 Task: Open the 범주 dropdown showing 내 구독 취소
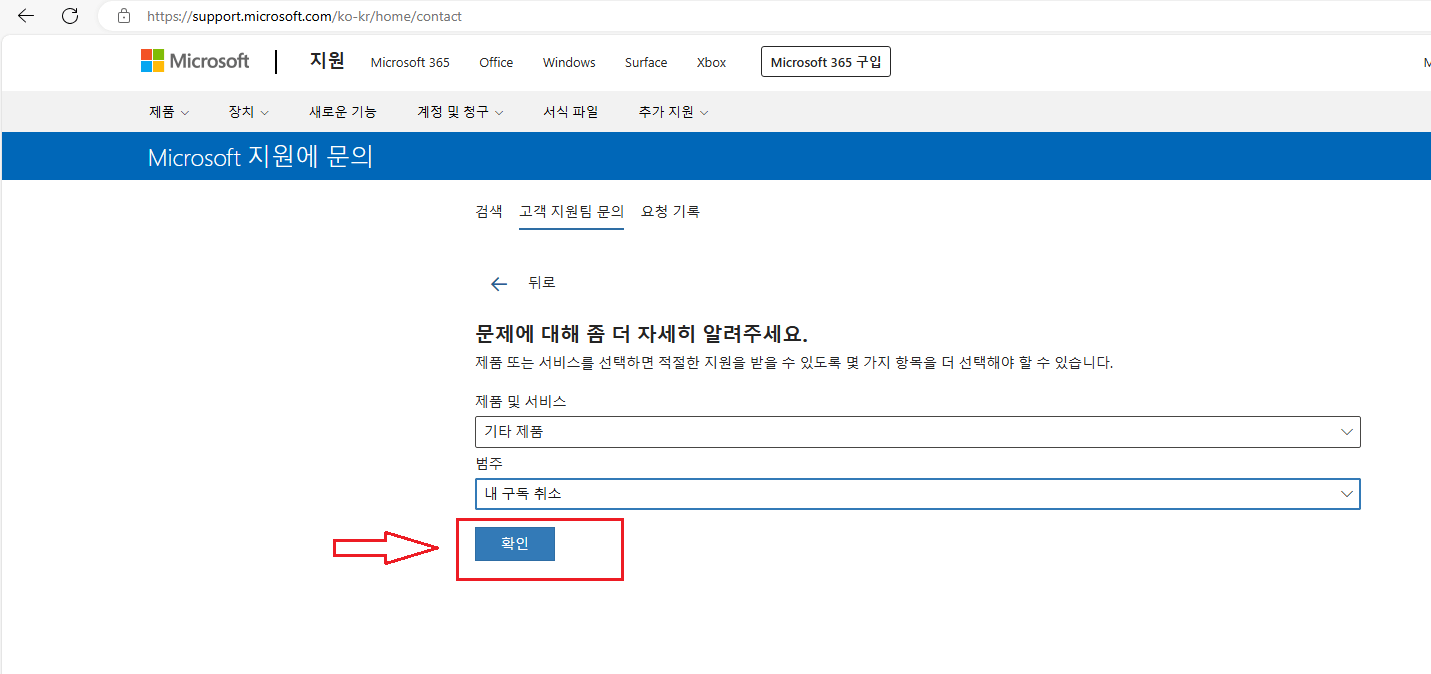[917, 494]
